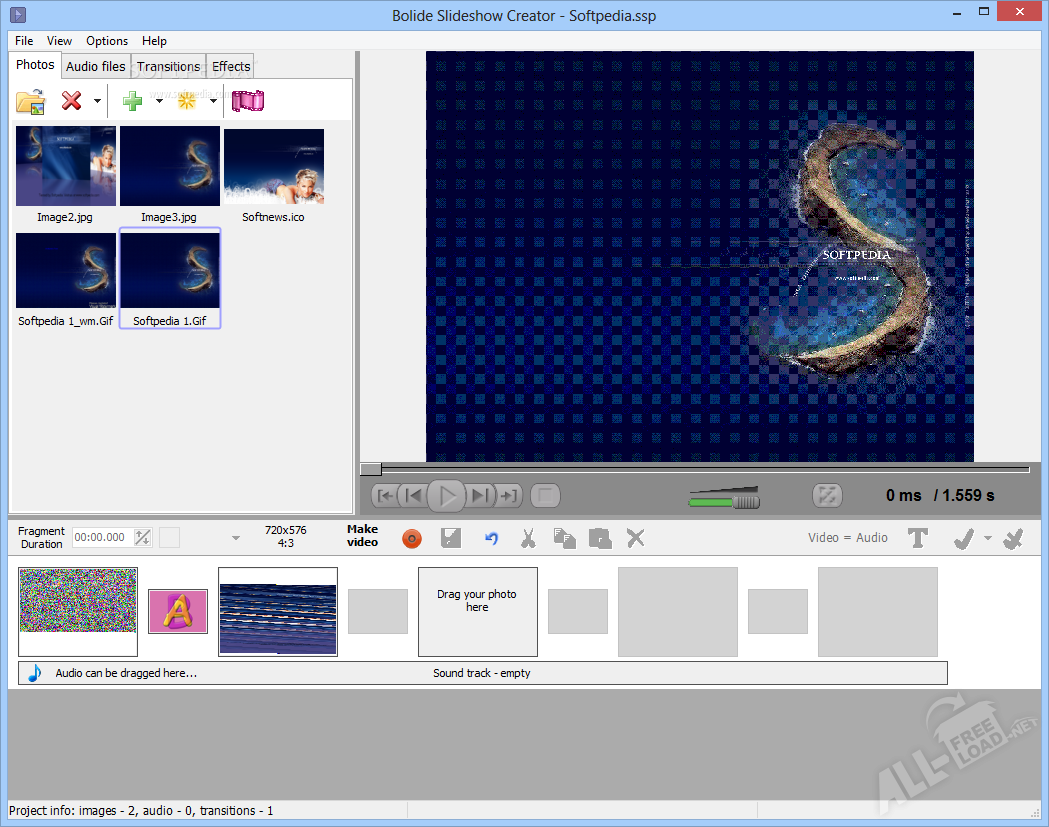The height and width of the screenshot is (827, 1049).
Task: Click the blue undo arrow icon
Action: pyautogui.click(x=491, y=538)
